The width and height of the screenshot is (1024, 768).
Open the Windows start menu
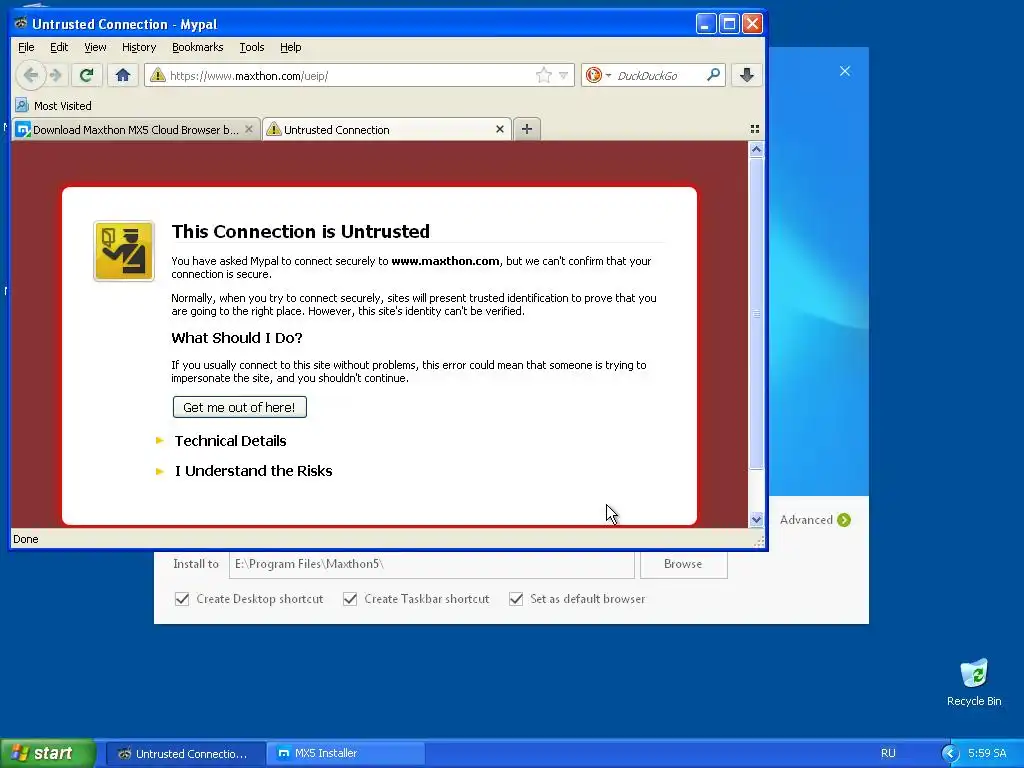pyautogui.click(x=48, y=753)
